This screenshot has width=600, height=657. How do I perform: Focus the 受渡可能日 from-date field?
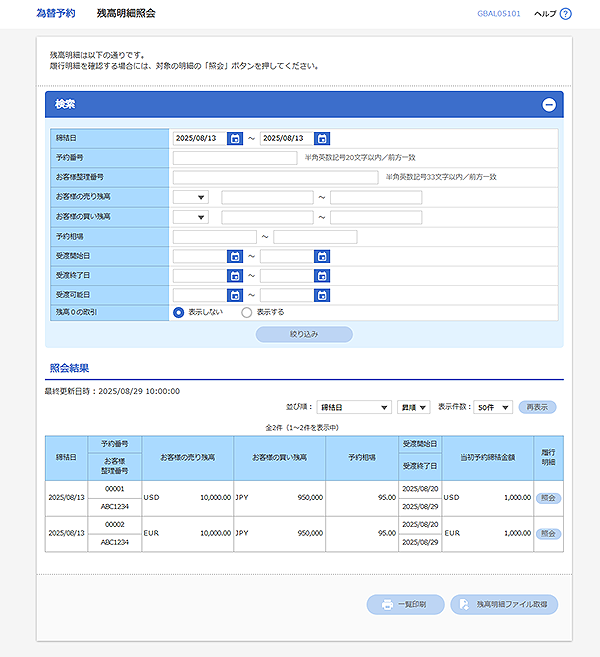(x=200, y=295)
